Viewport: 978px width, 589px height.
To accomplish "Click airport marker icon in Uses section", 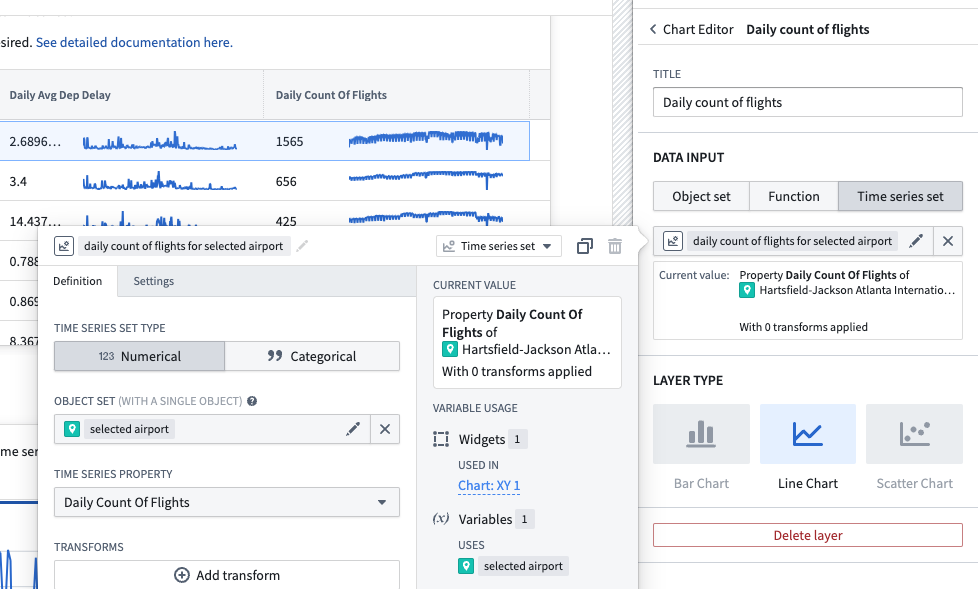I will point(466,566).
